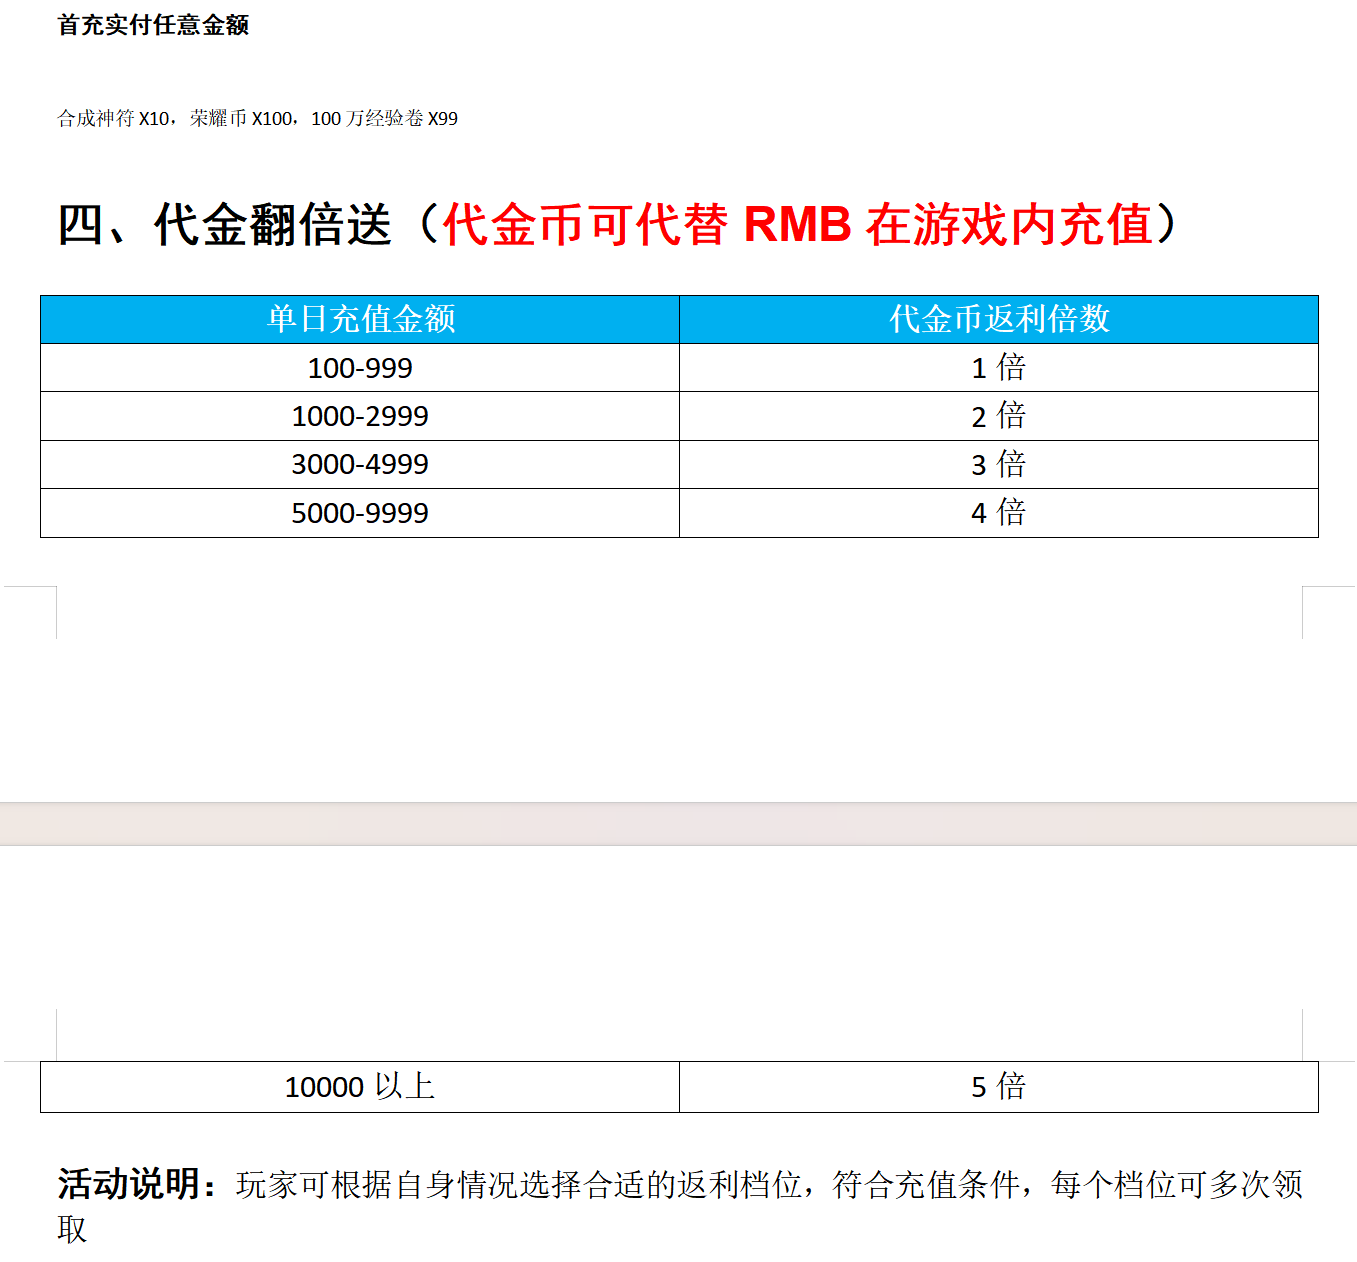1357x1262 pixels.
Task: Click the heading 首充实付任意金额
Action: tap(153, 25)
